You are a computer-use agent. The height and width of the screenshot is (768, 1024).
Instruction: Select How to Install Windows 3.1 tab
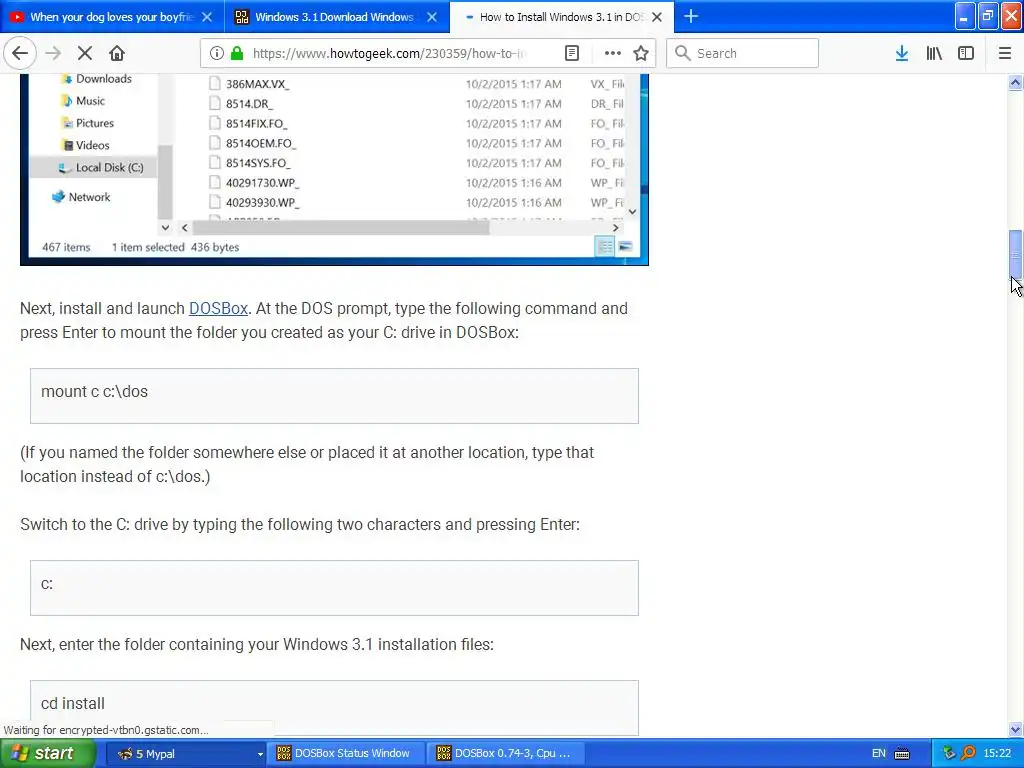[x=562, y=17]
